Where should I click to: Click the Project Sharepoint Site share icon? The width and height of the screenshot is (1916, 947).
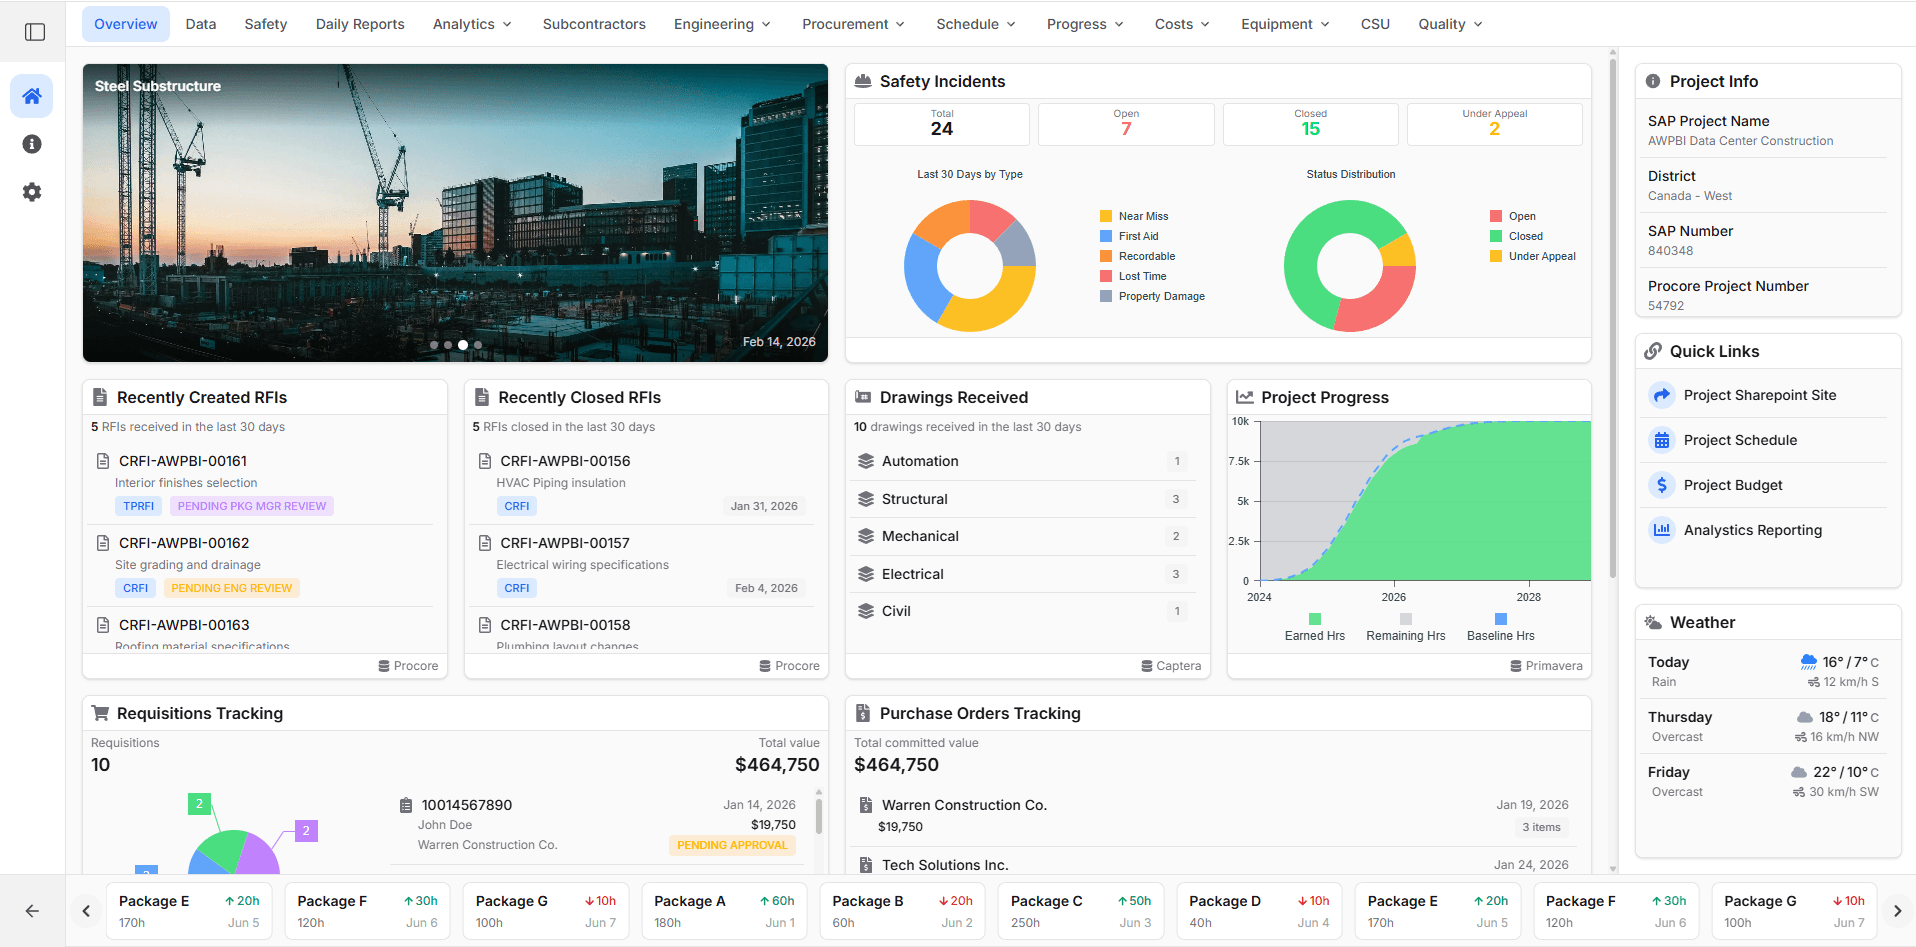(1662, 395)
